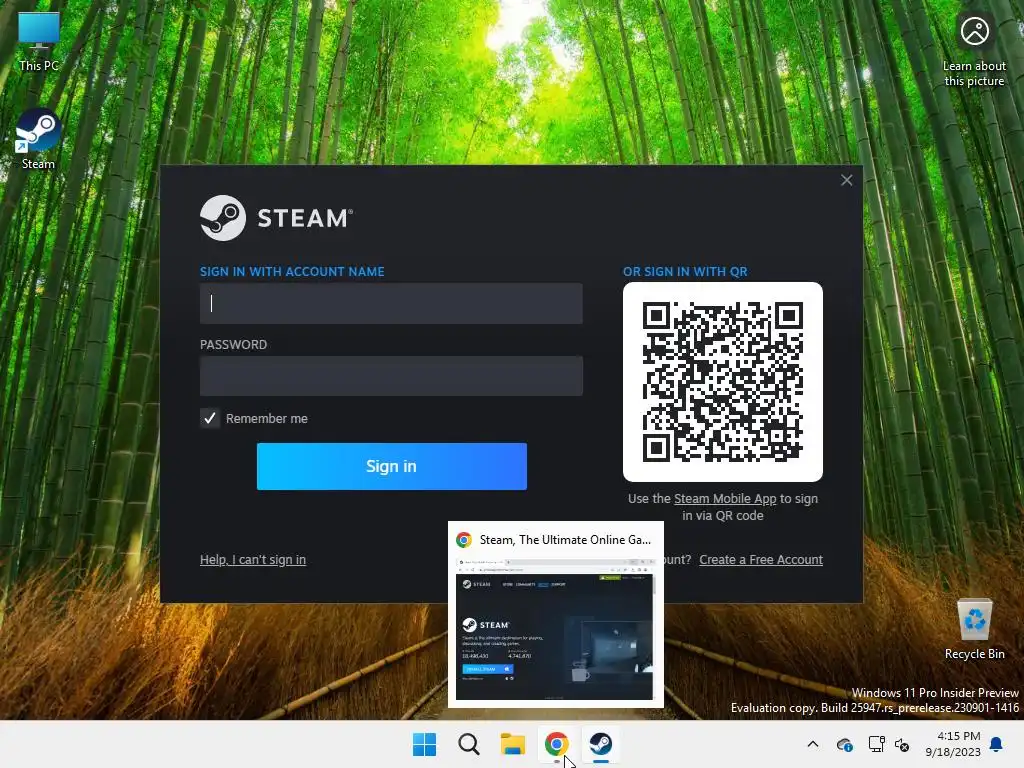Focus the account name input field
The width and height of the screenshot is (1024, 768).
coord(391,303)
